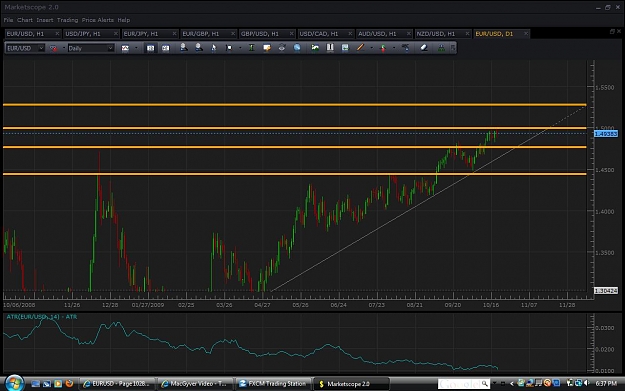
Task: Select the orange line drawing tool
Action: [x=360, y=48]
